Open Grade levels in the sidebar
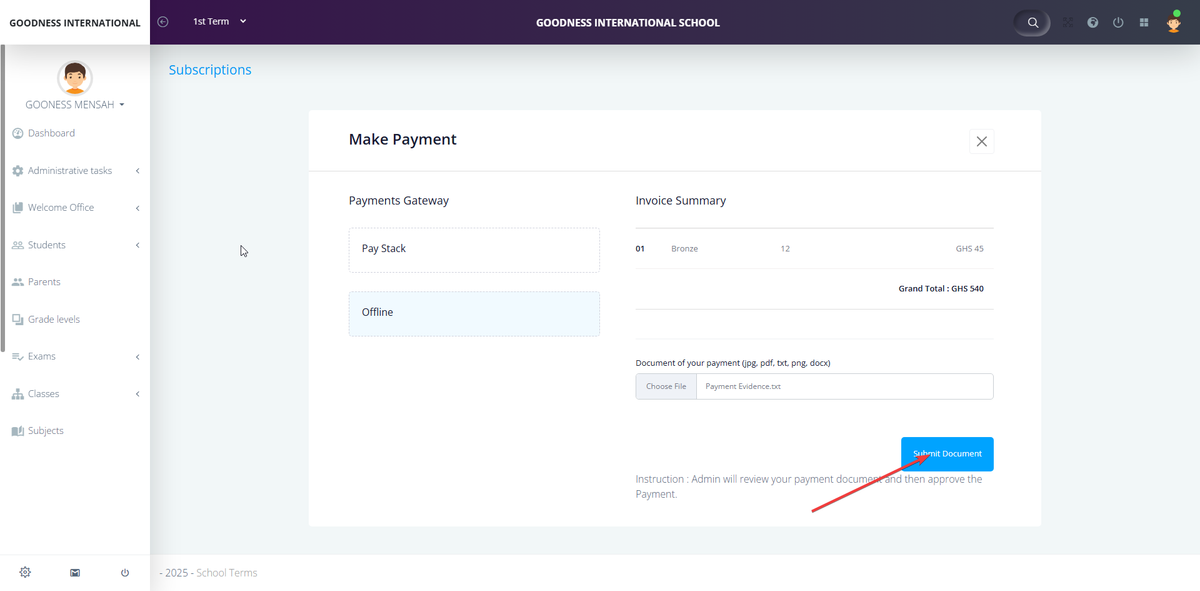This screenshot has width=1200, height=591. pos(53,319)
